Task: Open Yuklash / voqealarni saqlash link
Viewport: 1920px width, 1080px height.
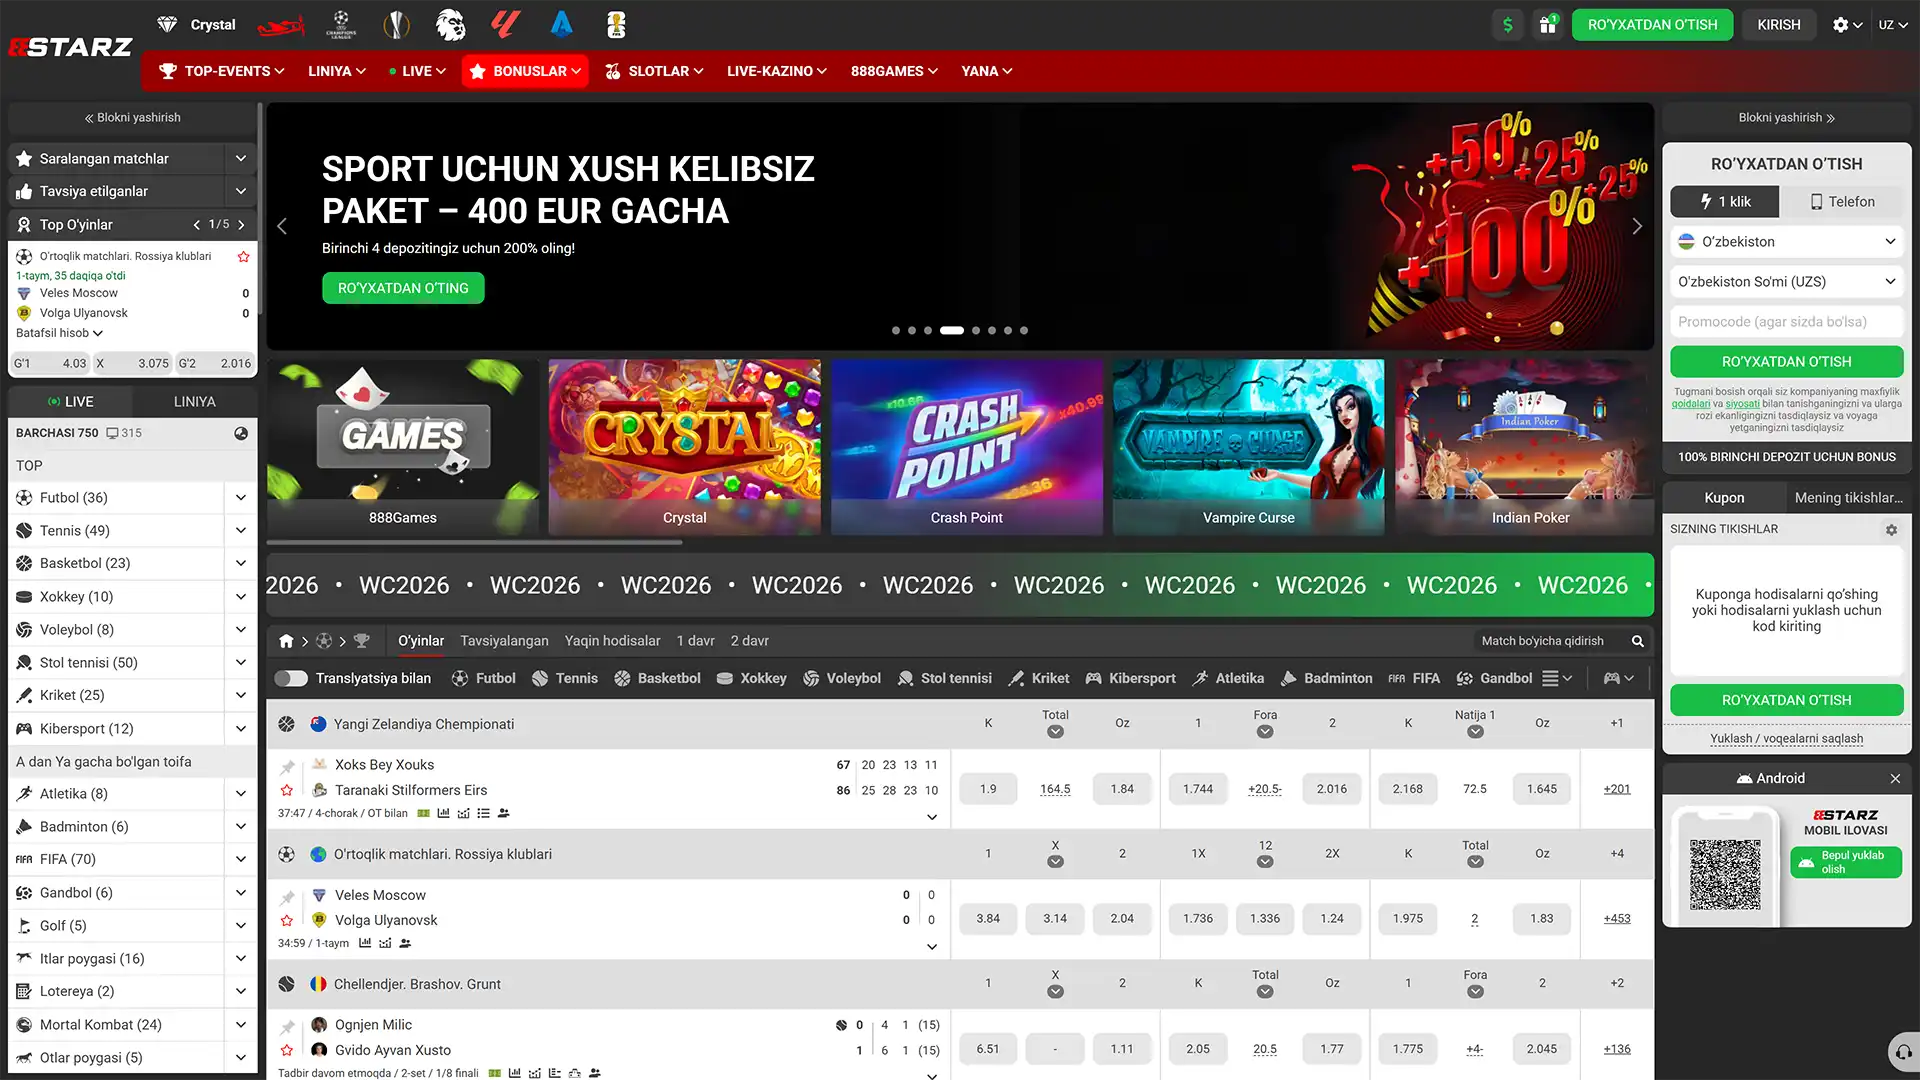Action: tap(1786, 739)
